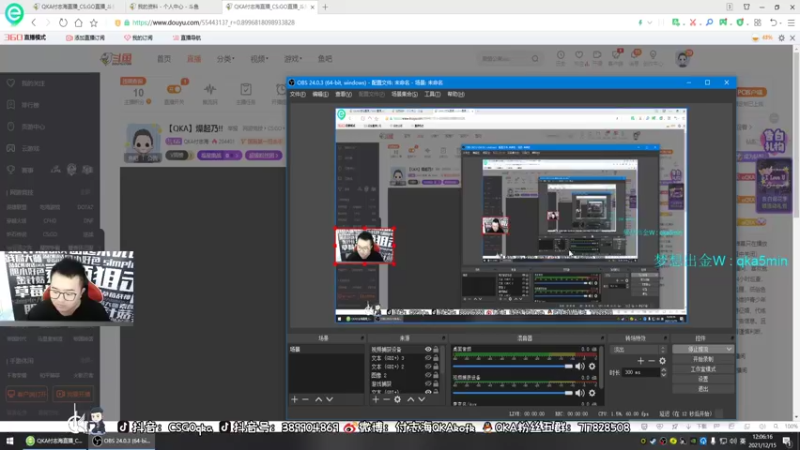The height and width of the screenshot is (450, 800).
Task: Open OBS 编辑(E) menu
Action: pos(320,94)
